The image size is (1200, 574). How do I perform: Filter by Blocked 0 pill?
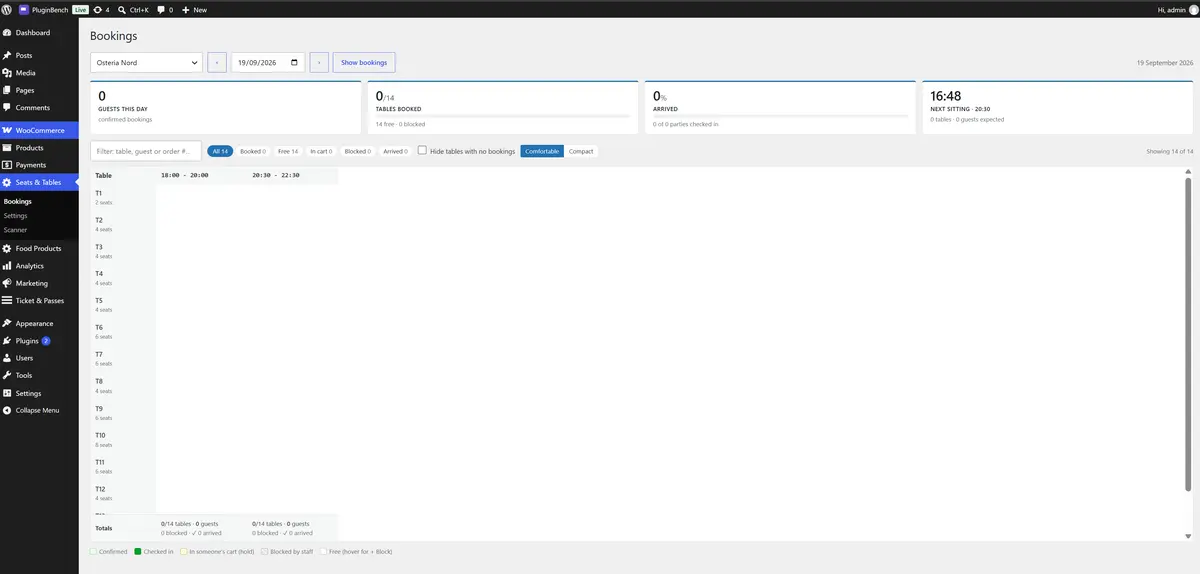point(357,151)
